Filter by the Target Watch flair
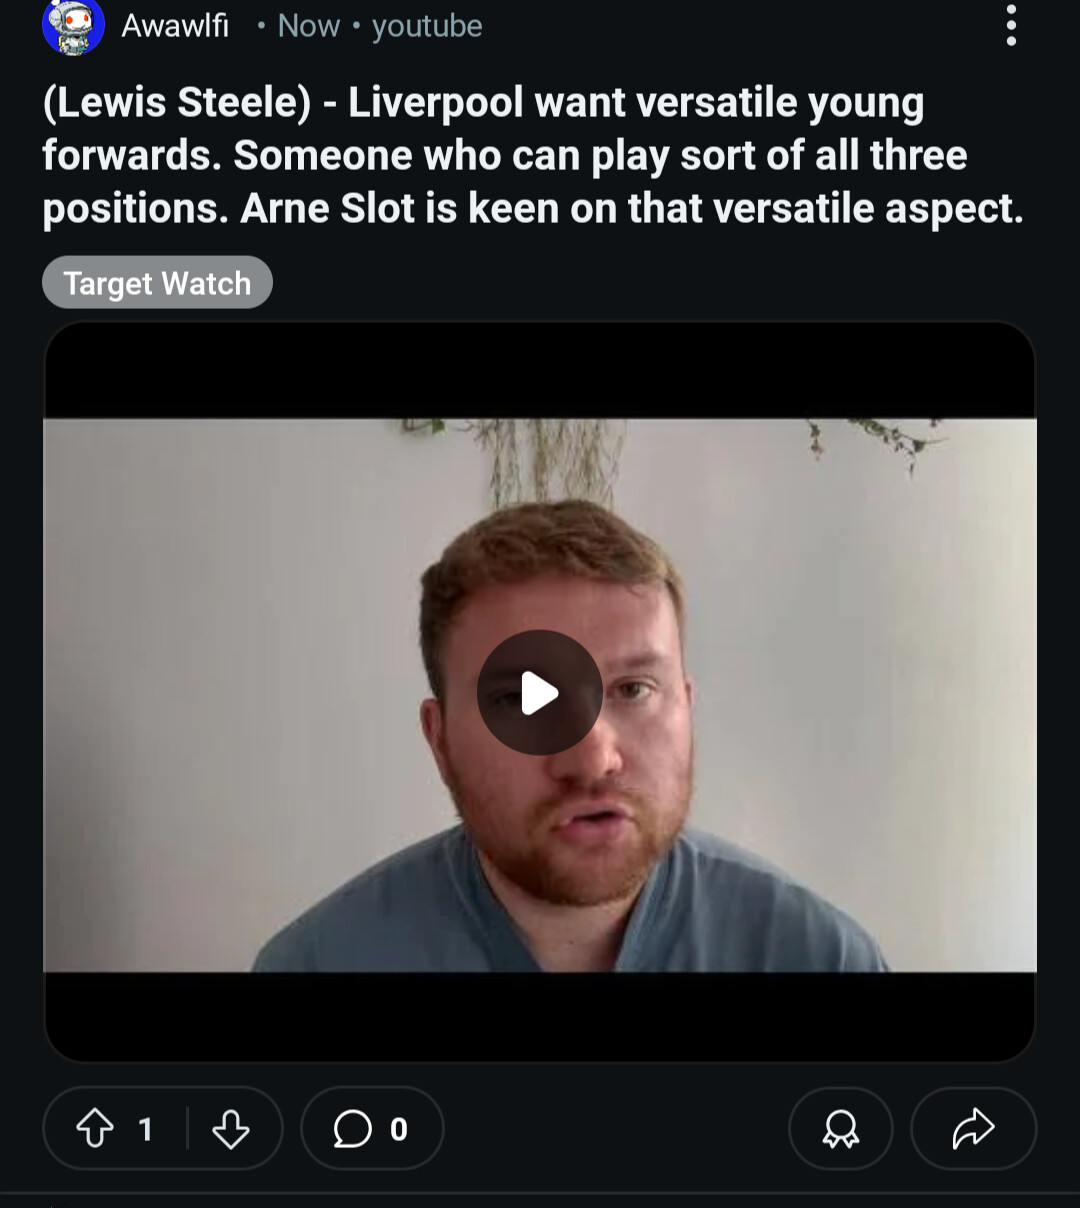 [157, 283]
